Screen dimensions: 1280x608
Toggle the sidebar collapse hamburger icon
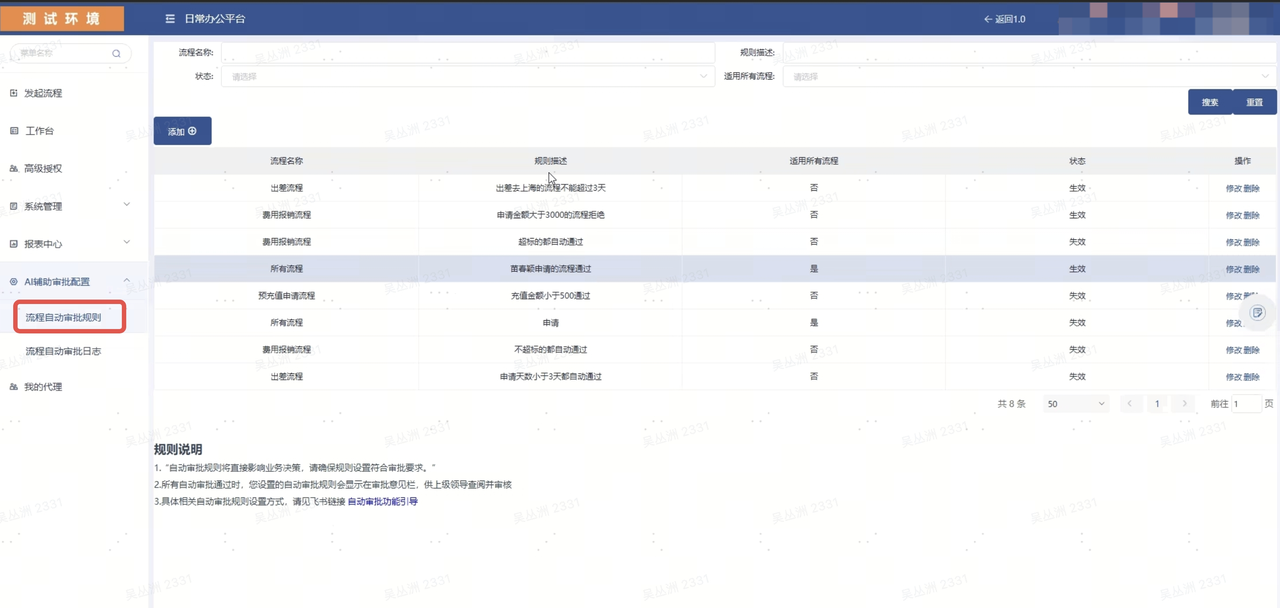click(170, 19)
